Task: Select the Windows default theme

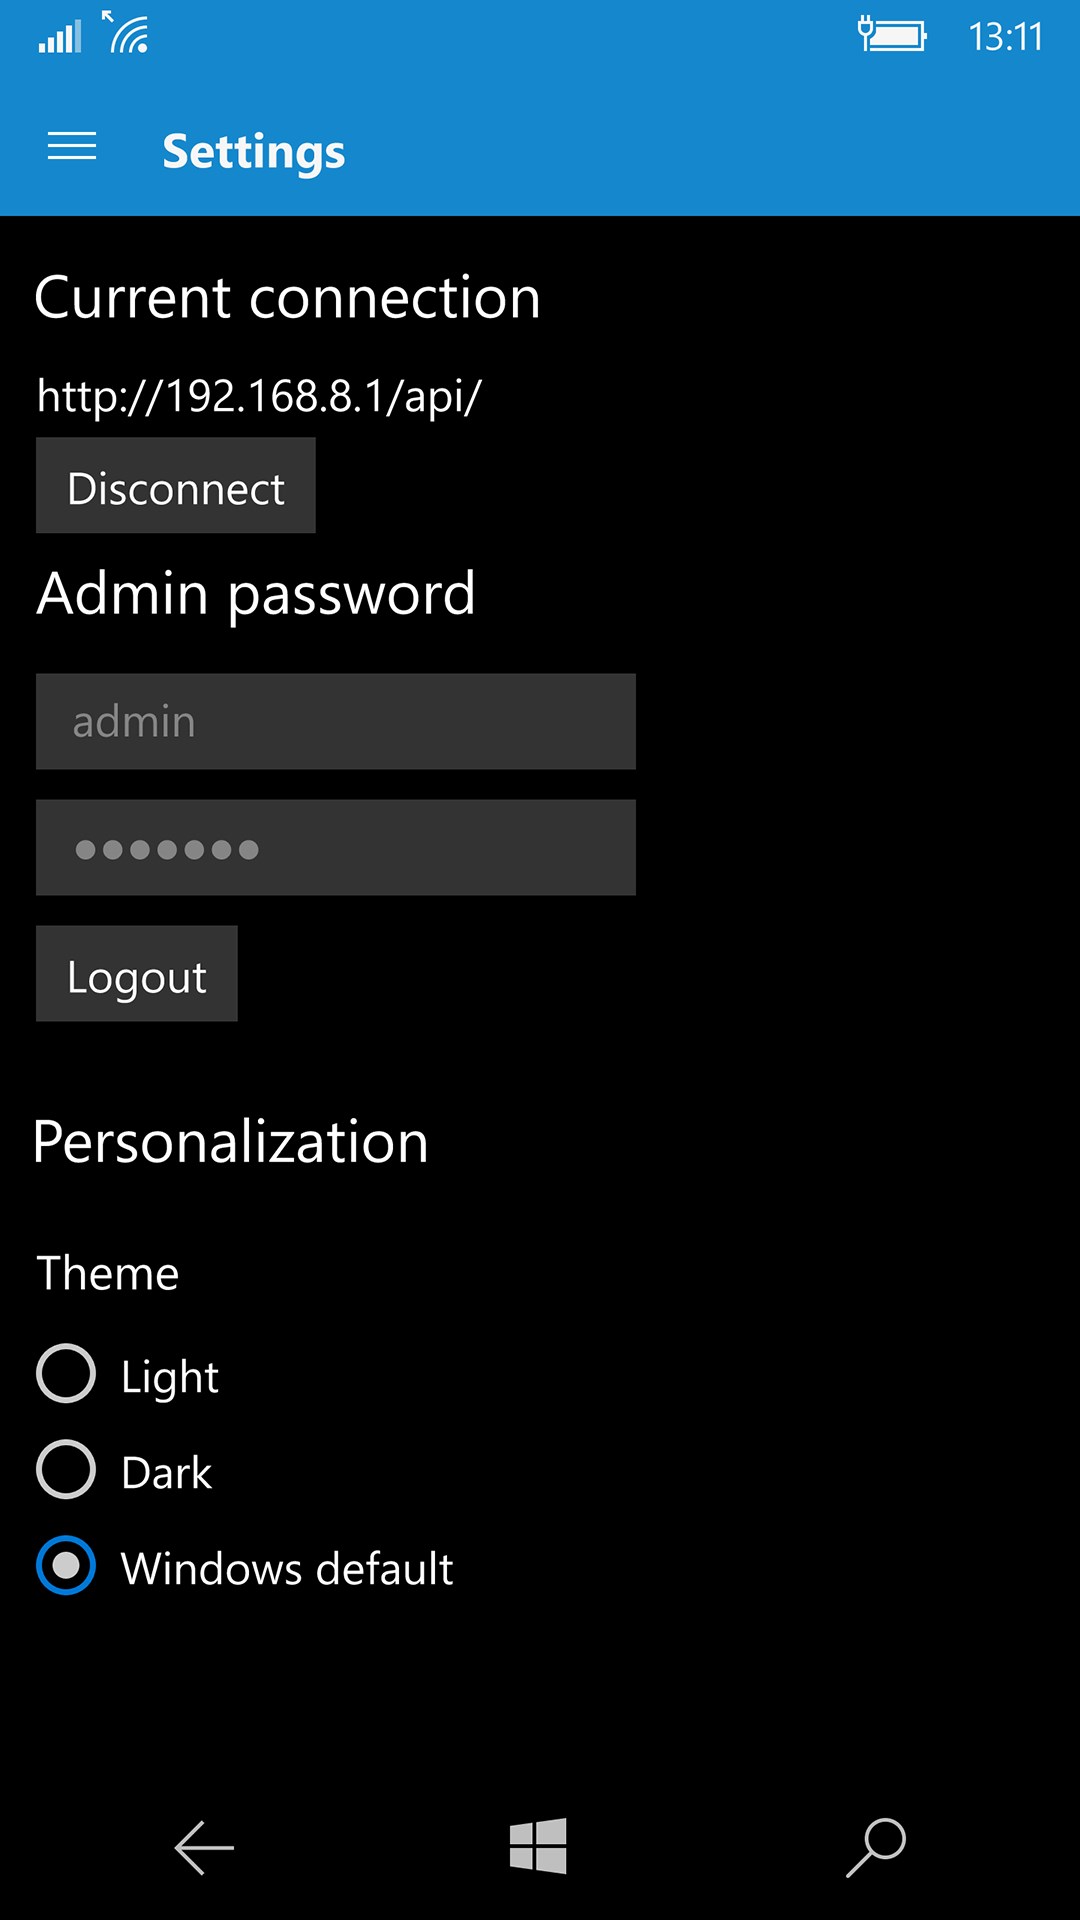Action: pyautogui.click(x=66, y=1565)
